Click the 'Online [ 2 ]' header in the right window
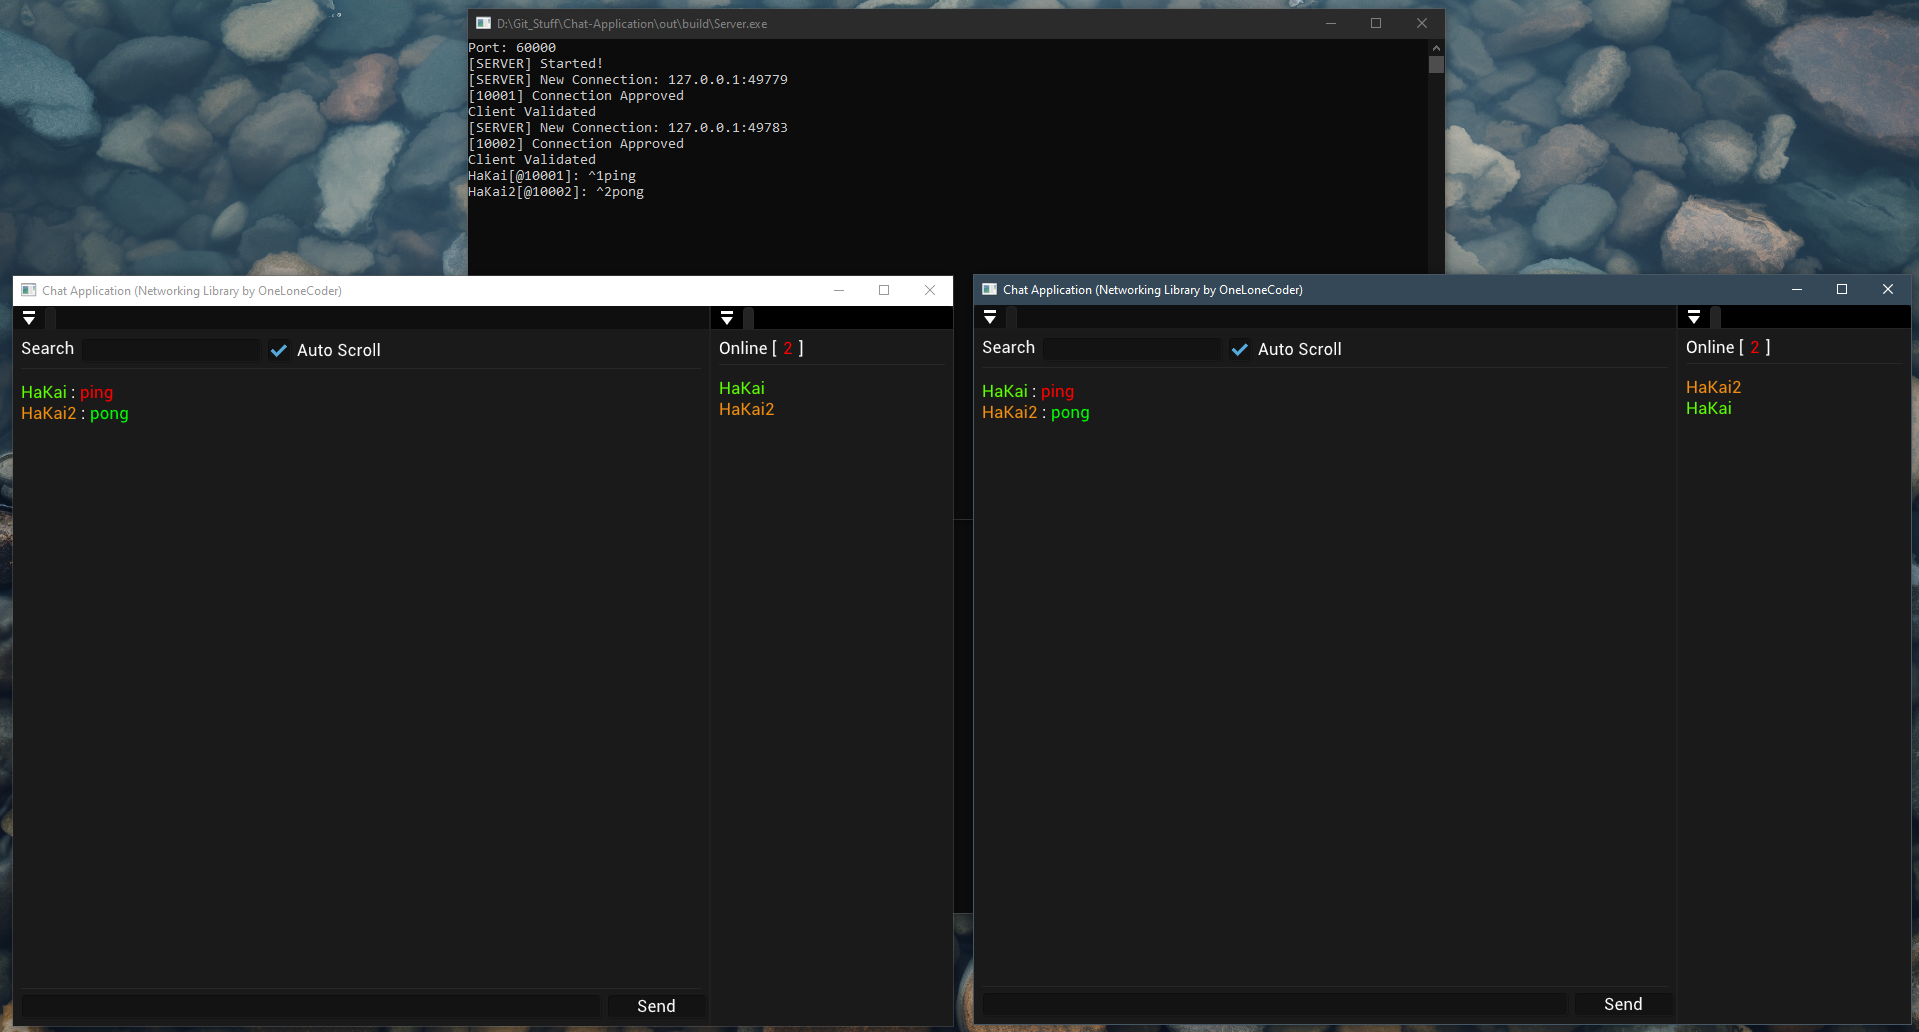Image resolution: width=1919 pixels, height=1032 pixels. coord(1728,347)
